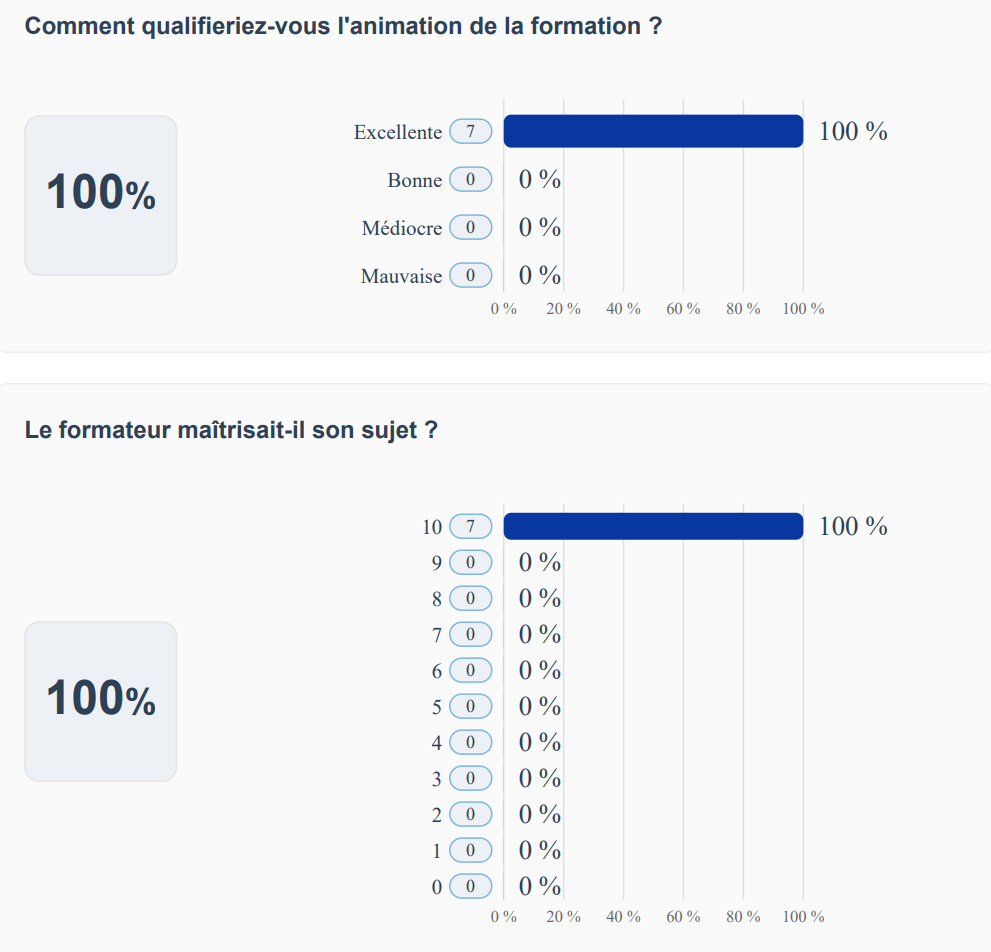The image size is (991, 952).
Task: Click the formateur maîtrisait-il son sujet heading
Action: coord(231,431)
